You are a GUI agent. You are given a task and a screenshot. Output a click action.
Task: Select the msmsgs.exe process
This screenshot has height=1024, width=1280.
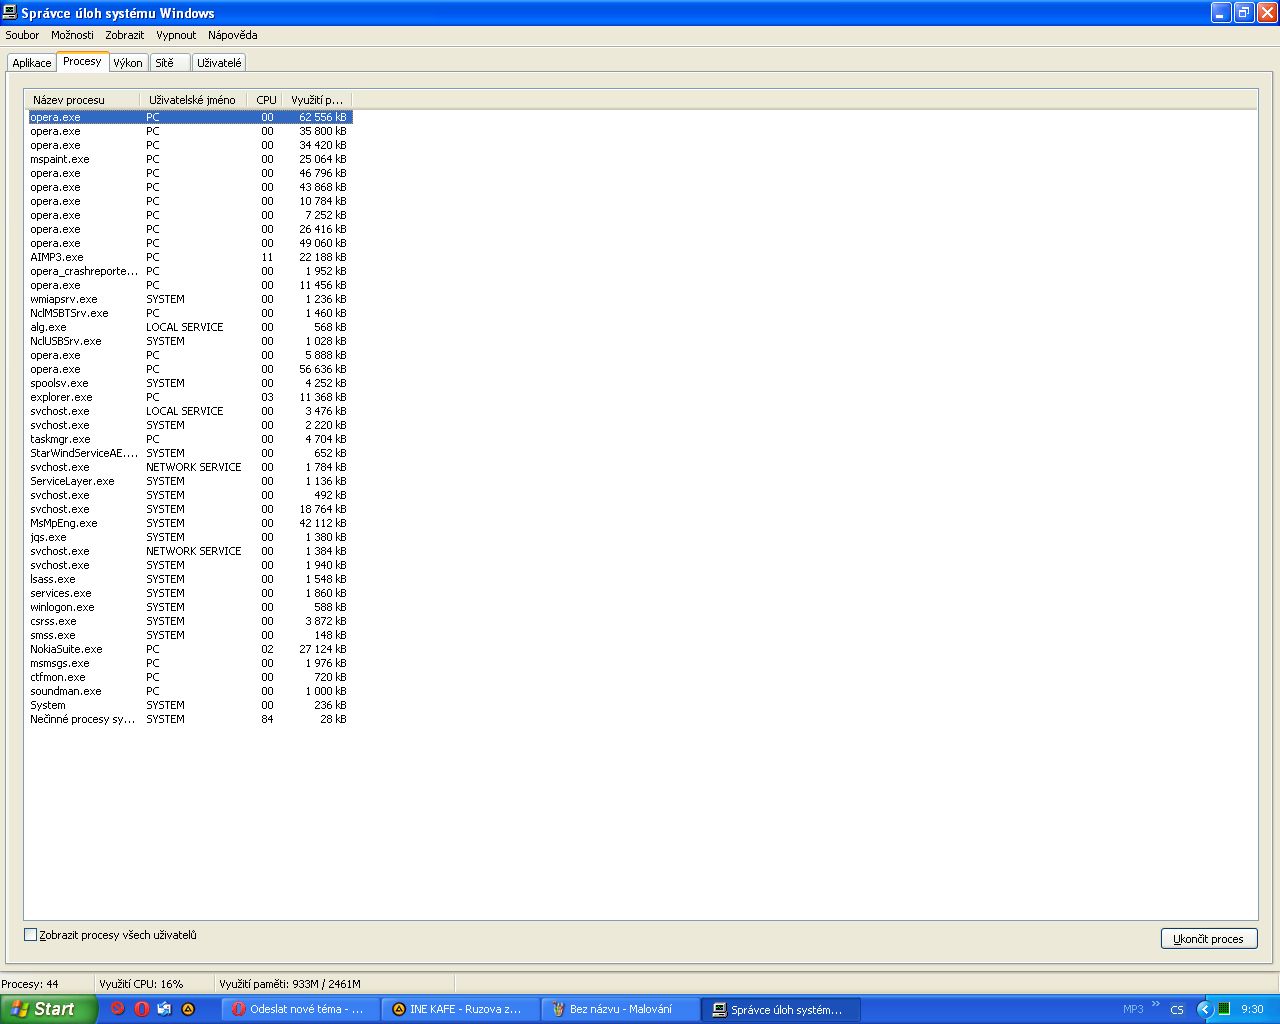[190, 663]
